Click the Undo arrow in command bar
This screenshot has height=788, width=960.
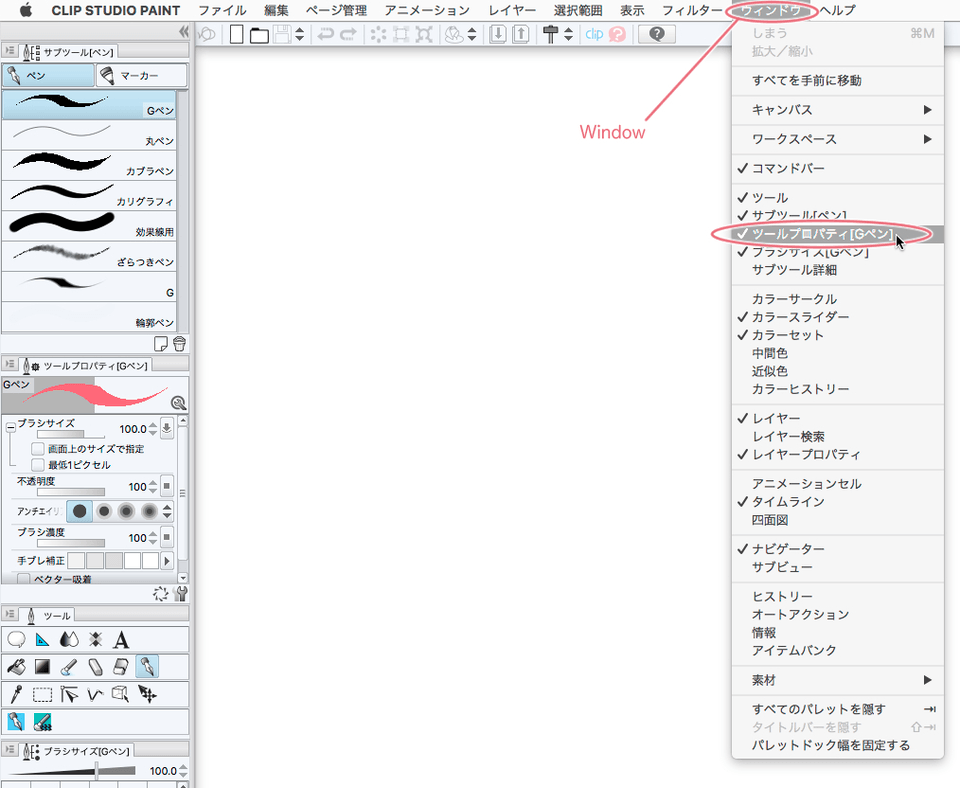coord(326,34)
